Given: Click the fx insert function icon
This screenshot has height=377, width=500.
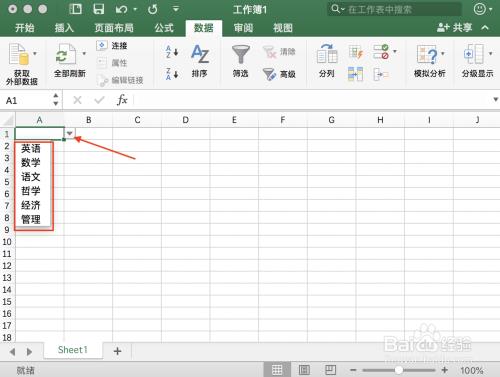Looking at the screenshot, I should coord(122,100).
